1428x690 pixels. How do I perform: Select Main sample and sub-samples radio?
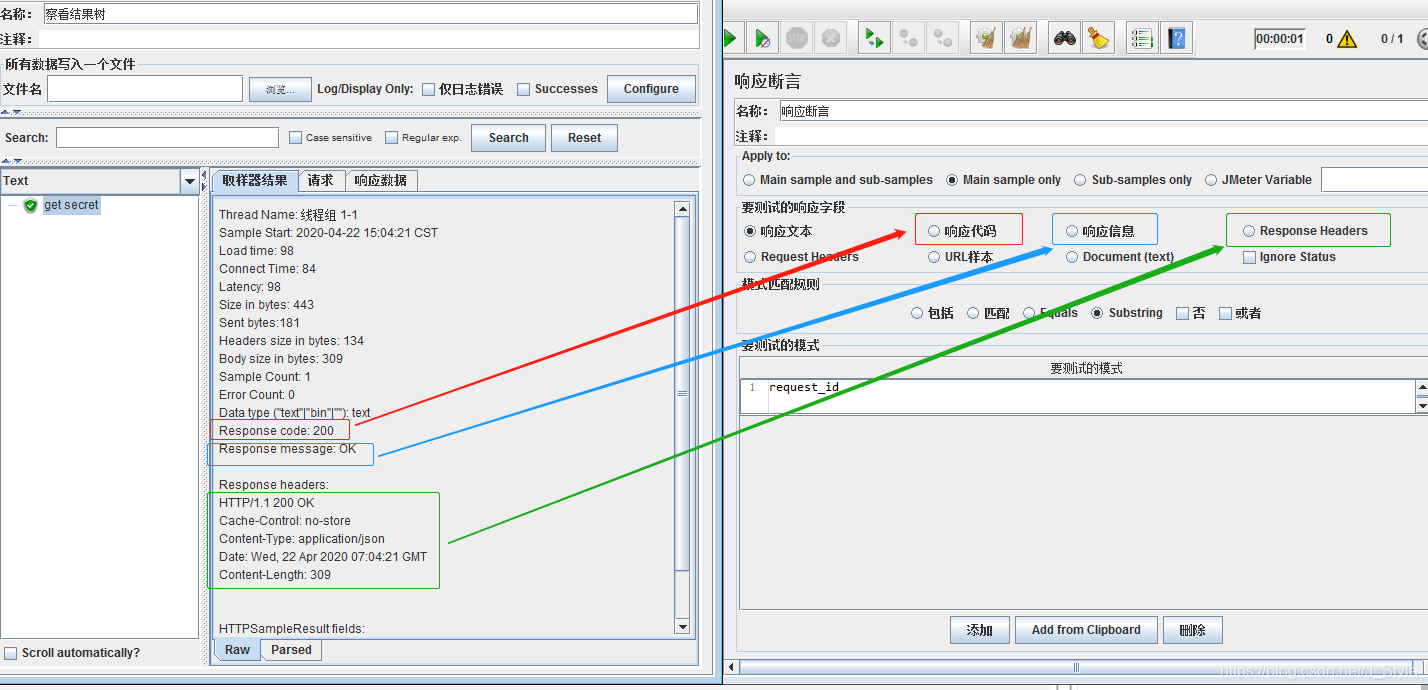(x=749, y=180)
